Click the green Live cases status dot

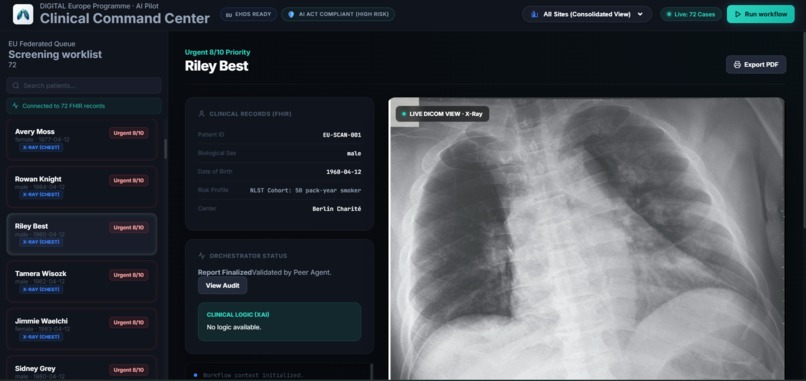(669, 14)
